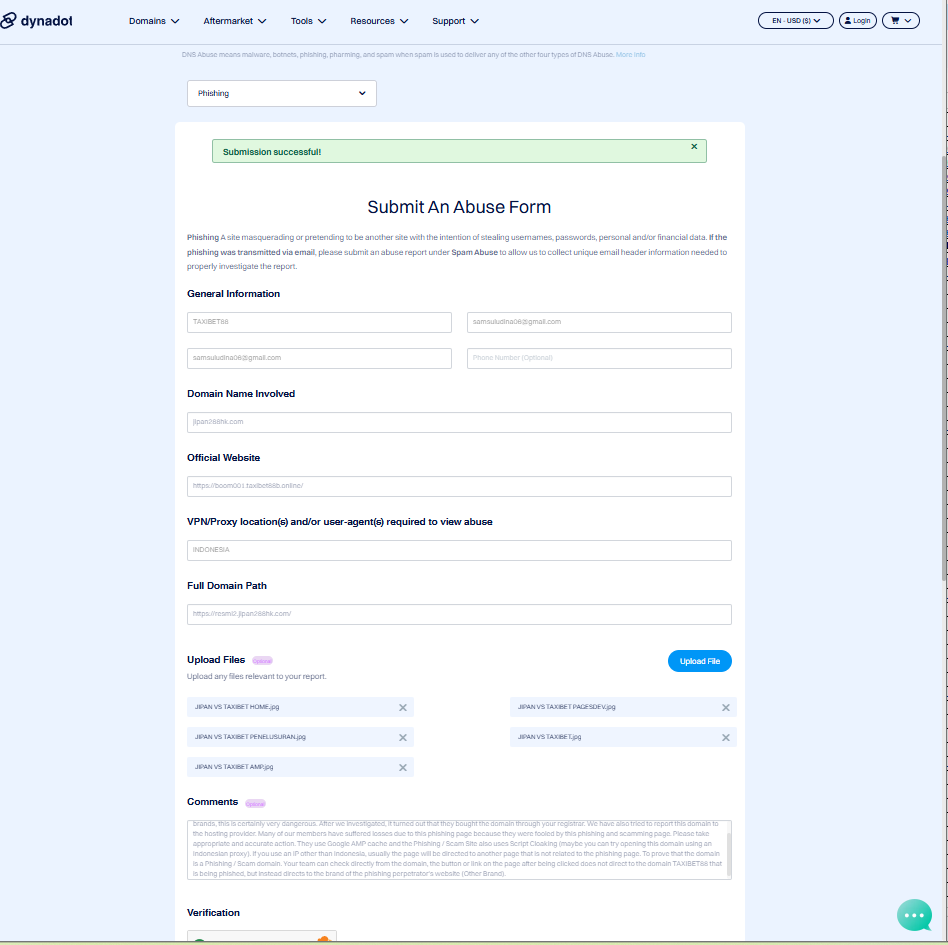Open the Domains menu
The image size is (948, 945).
click(154, 21)
